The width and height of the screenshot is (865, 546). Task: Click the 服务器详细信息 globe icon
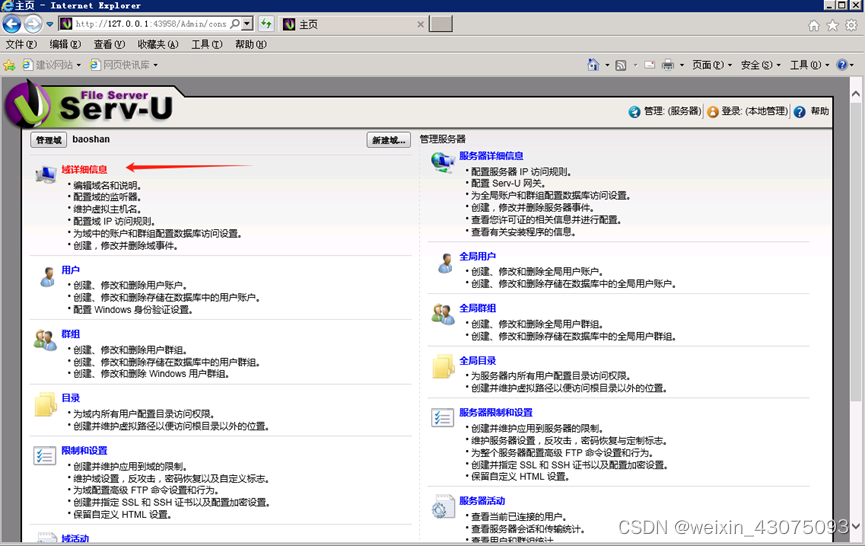(x=443, y=162)
